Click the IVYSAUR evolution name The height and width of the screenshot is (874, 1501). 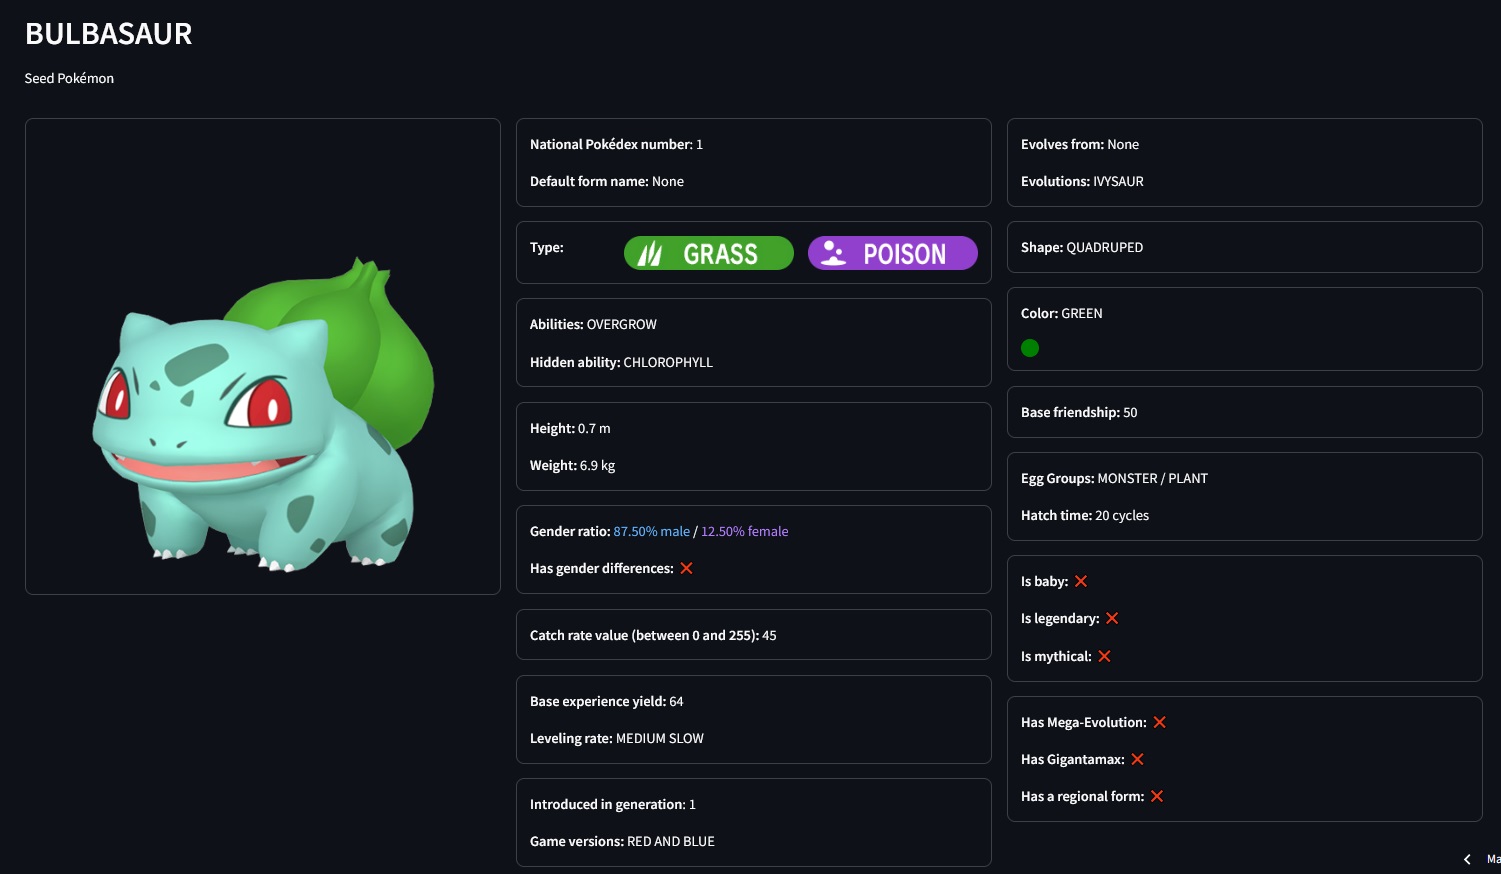click(x=1118, y=181)
